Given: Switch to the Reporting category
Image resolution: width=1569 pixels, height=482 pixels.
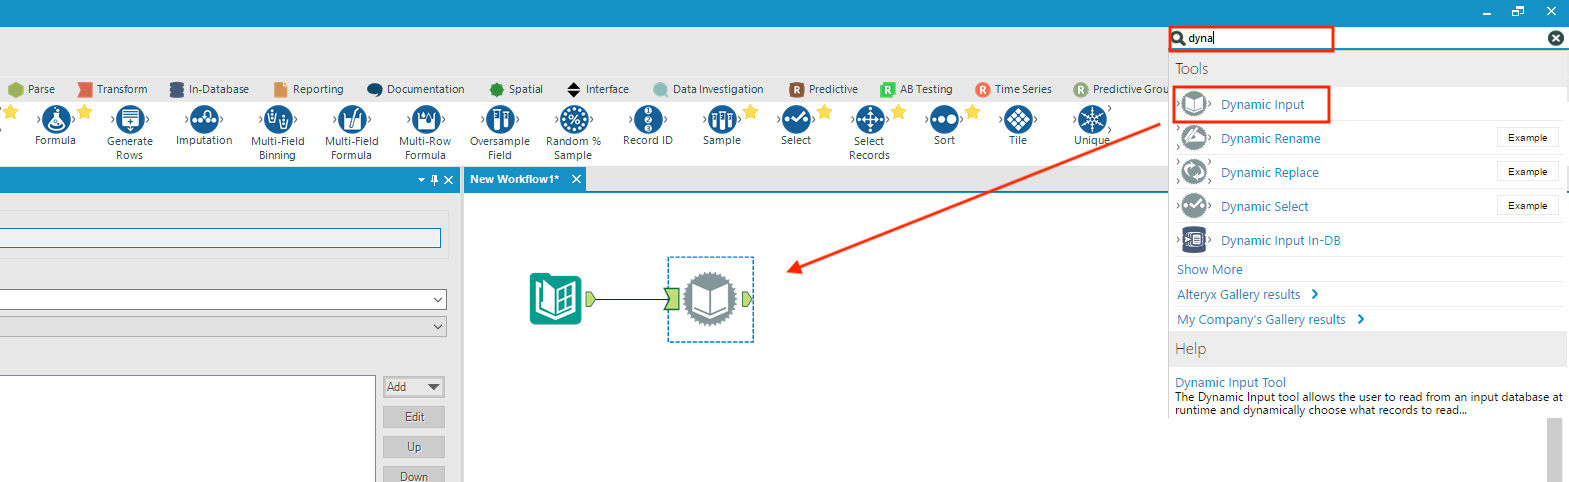Looking at the screenshot, I should click(308, 89).
